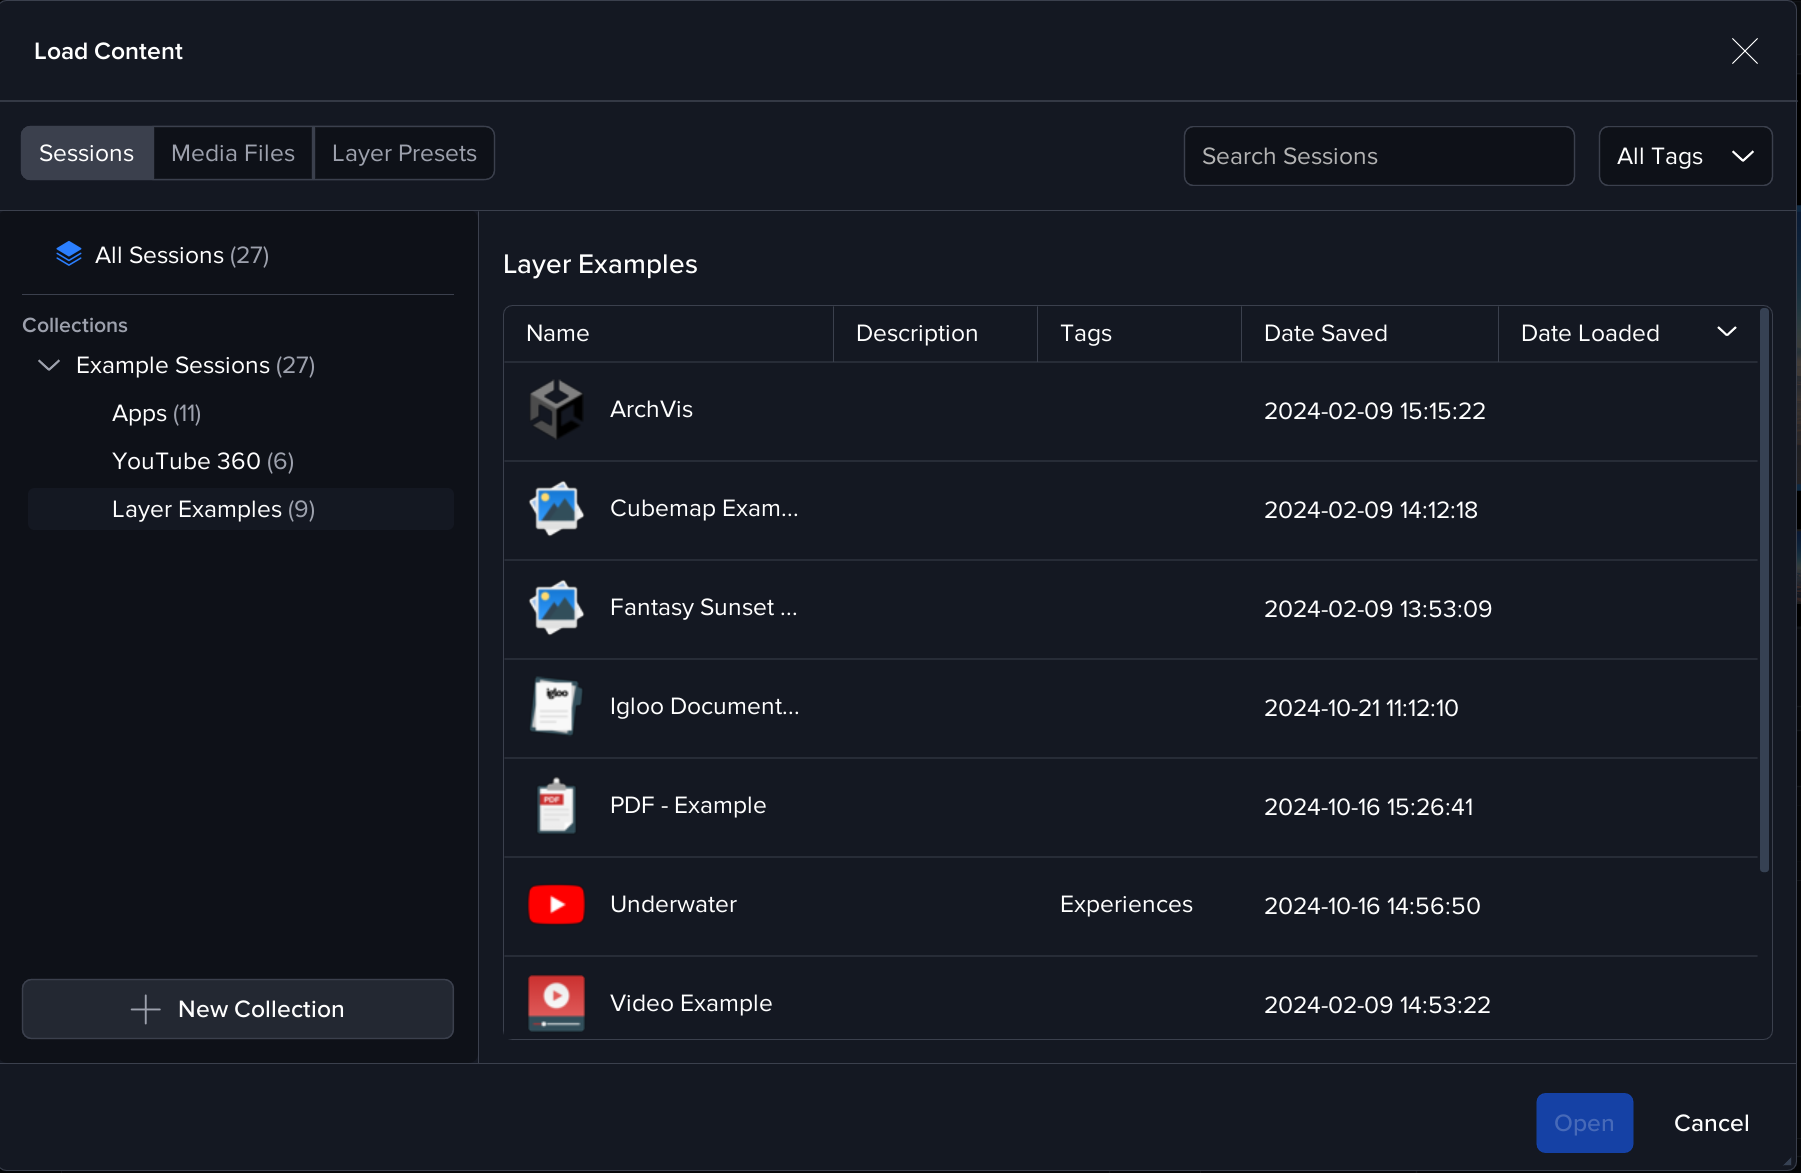Click the Video Example player icon
The height and width of the screenshot is (1173, 1801).
tap(556, 1003)
